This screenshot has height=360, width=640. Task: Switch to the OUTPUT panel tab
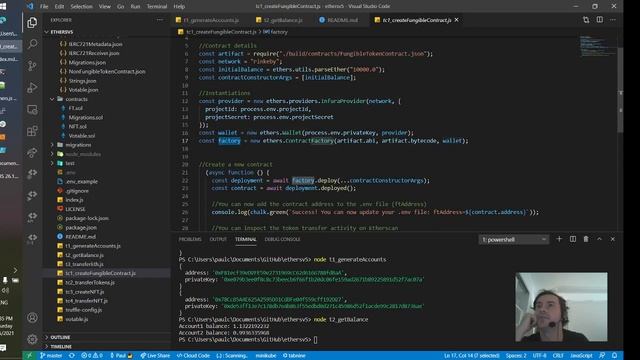[218, 239]
